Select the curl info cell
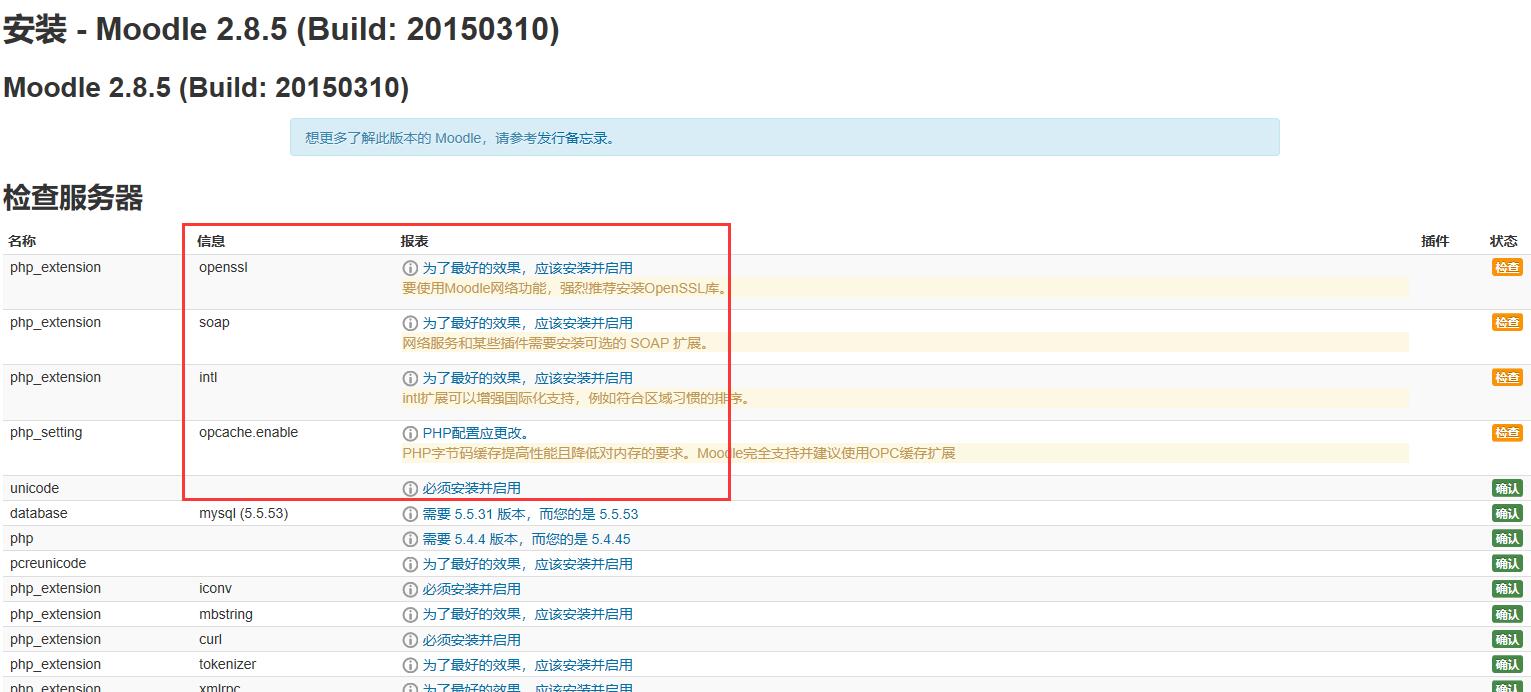This screenshot has height=692, width=1531. click(x=210, y=639)
